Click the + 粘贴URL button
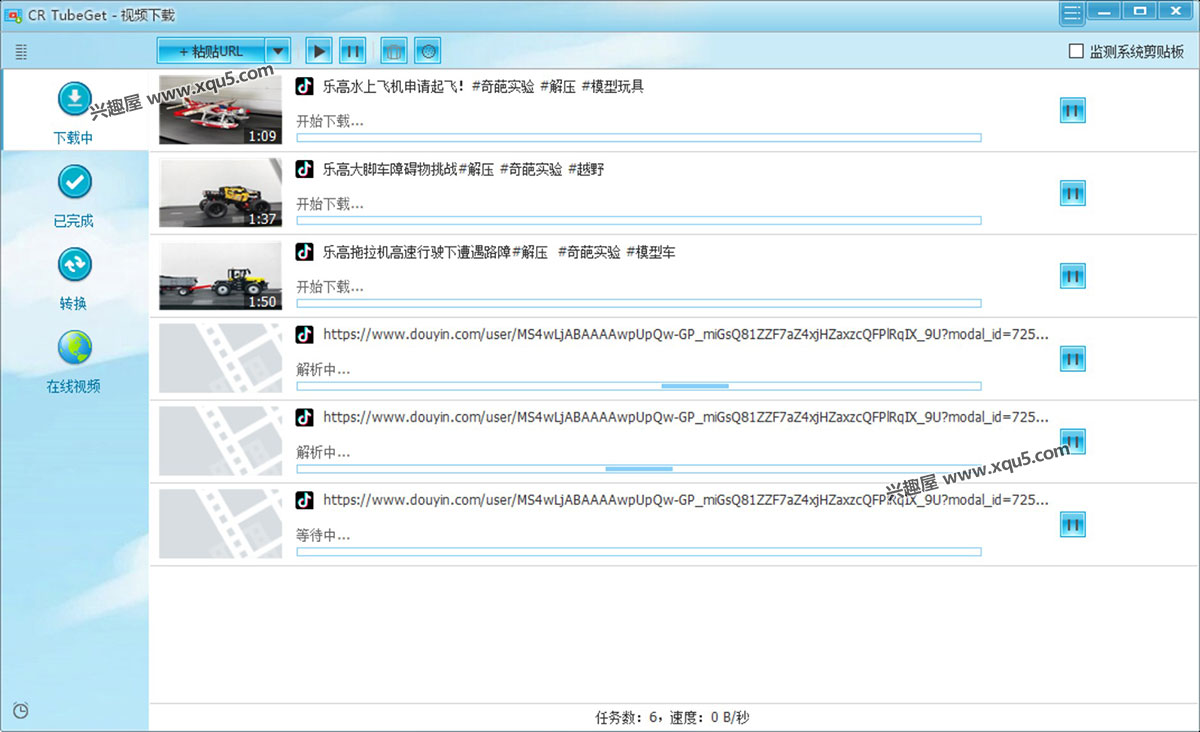Image resolution: width=1200 pixels, height=732 pixels. click(211, 51)
